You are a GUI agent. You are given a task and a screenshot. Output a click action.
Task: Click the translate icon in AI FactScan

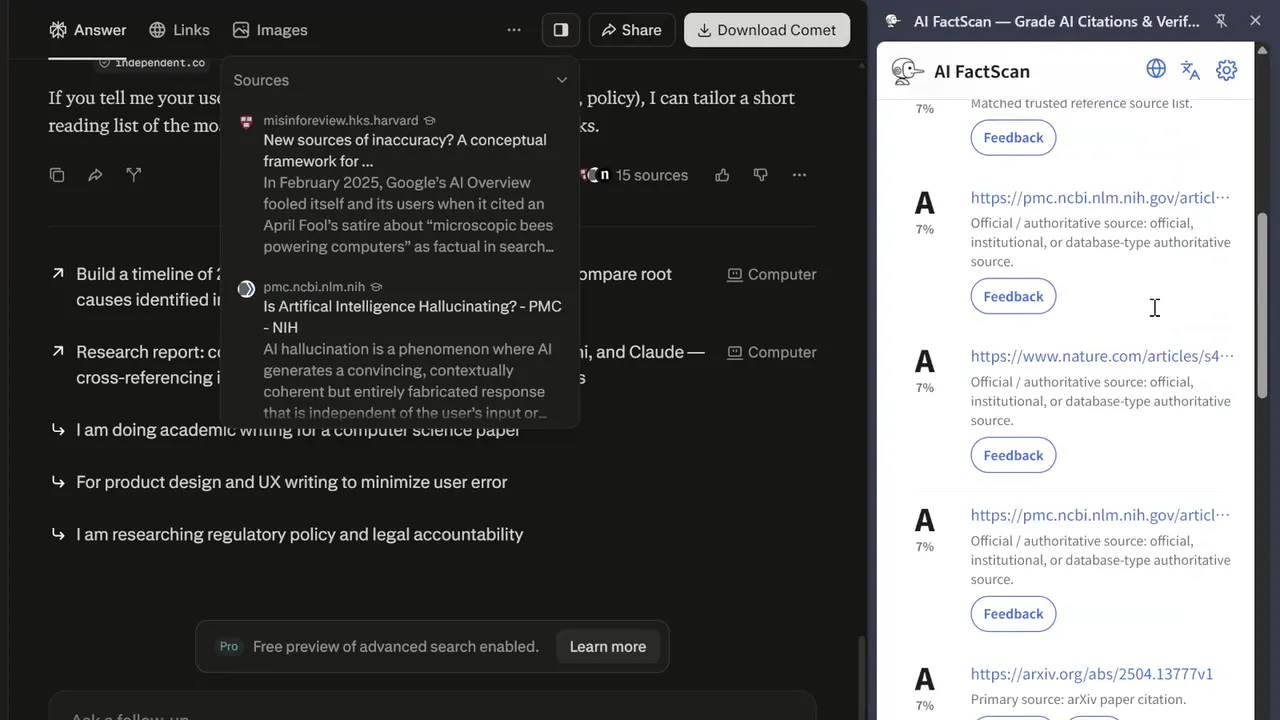point(1190,69)
